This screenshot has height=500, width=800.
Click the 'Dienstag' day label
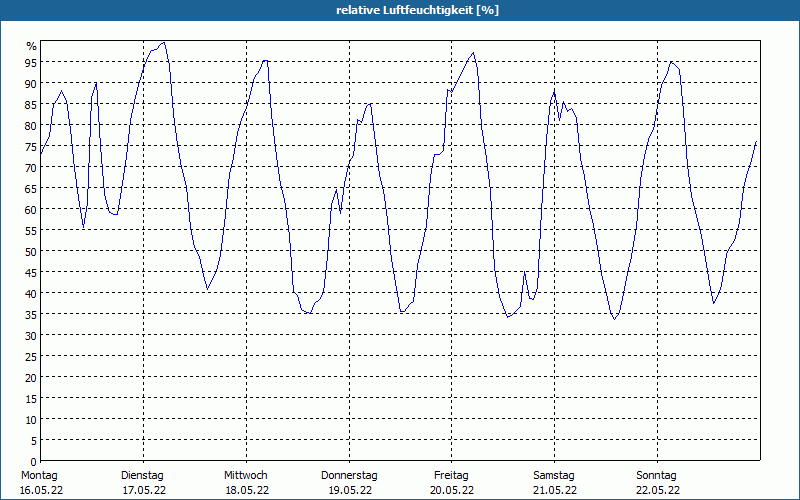(x=142, y=475)
